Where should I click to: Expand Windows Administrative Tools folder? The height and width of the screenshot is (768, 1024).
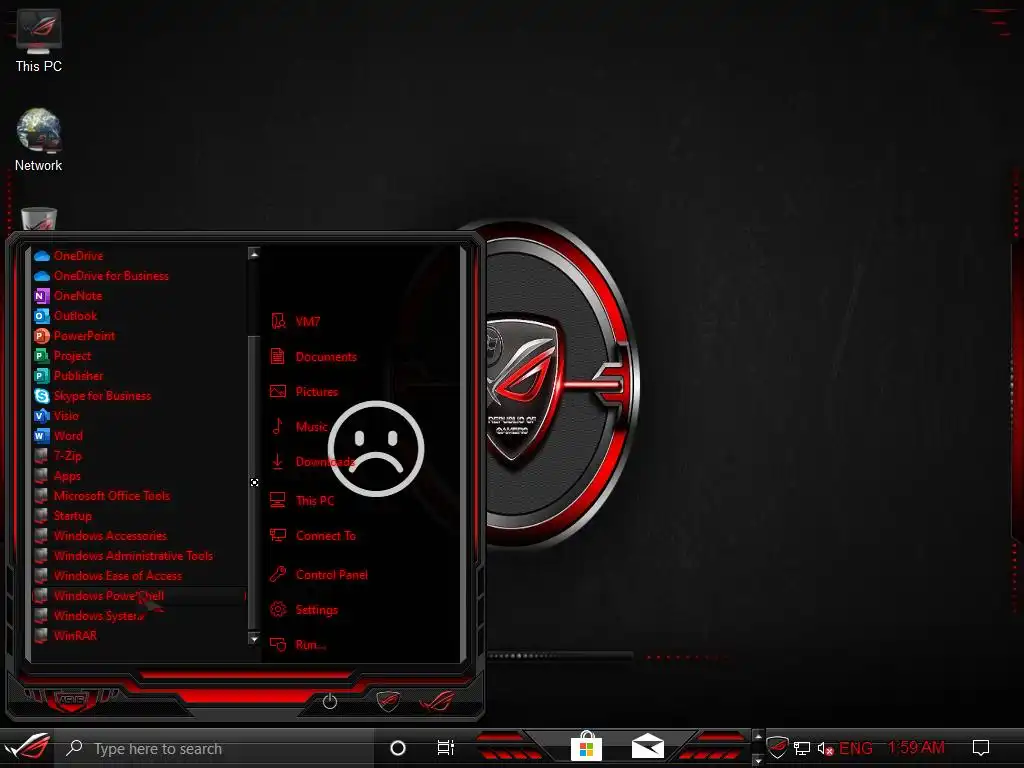[x=138, y=556]
